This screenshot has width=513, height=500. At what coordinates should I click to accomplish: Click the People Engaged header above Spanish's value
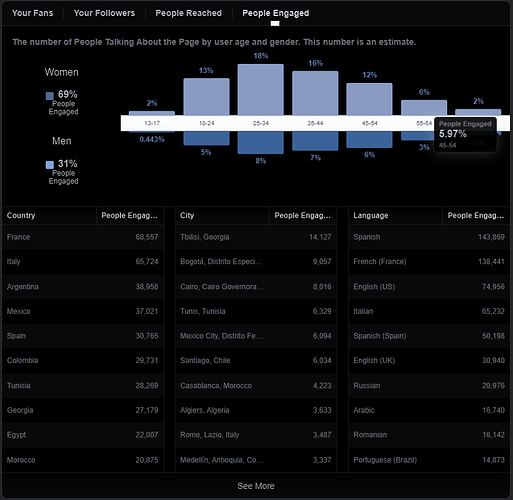(x=476, y=215)
